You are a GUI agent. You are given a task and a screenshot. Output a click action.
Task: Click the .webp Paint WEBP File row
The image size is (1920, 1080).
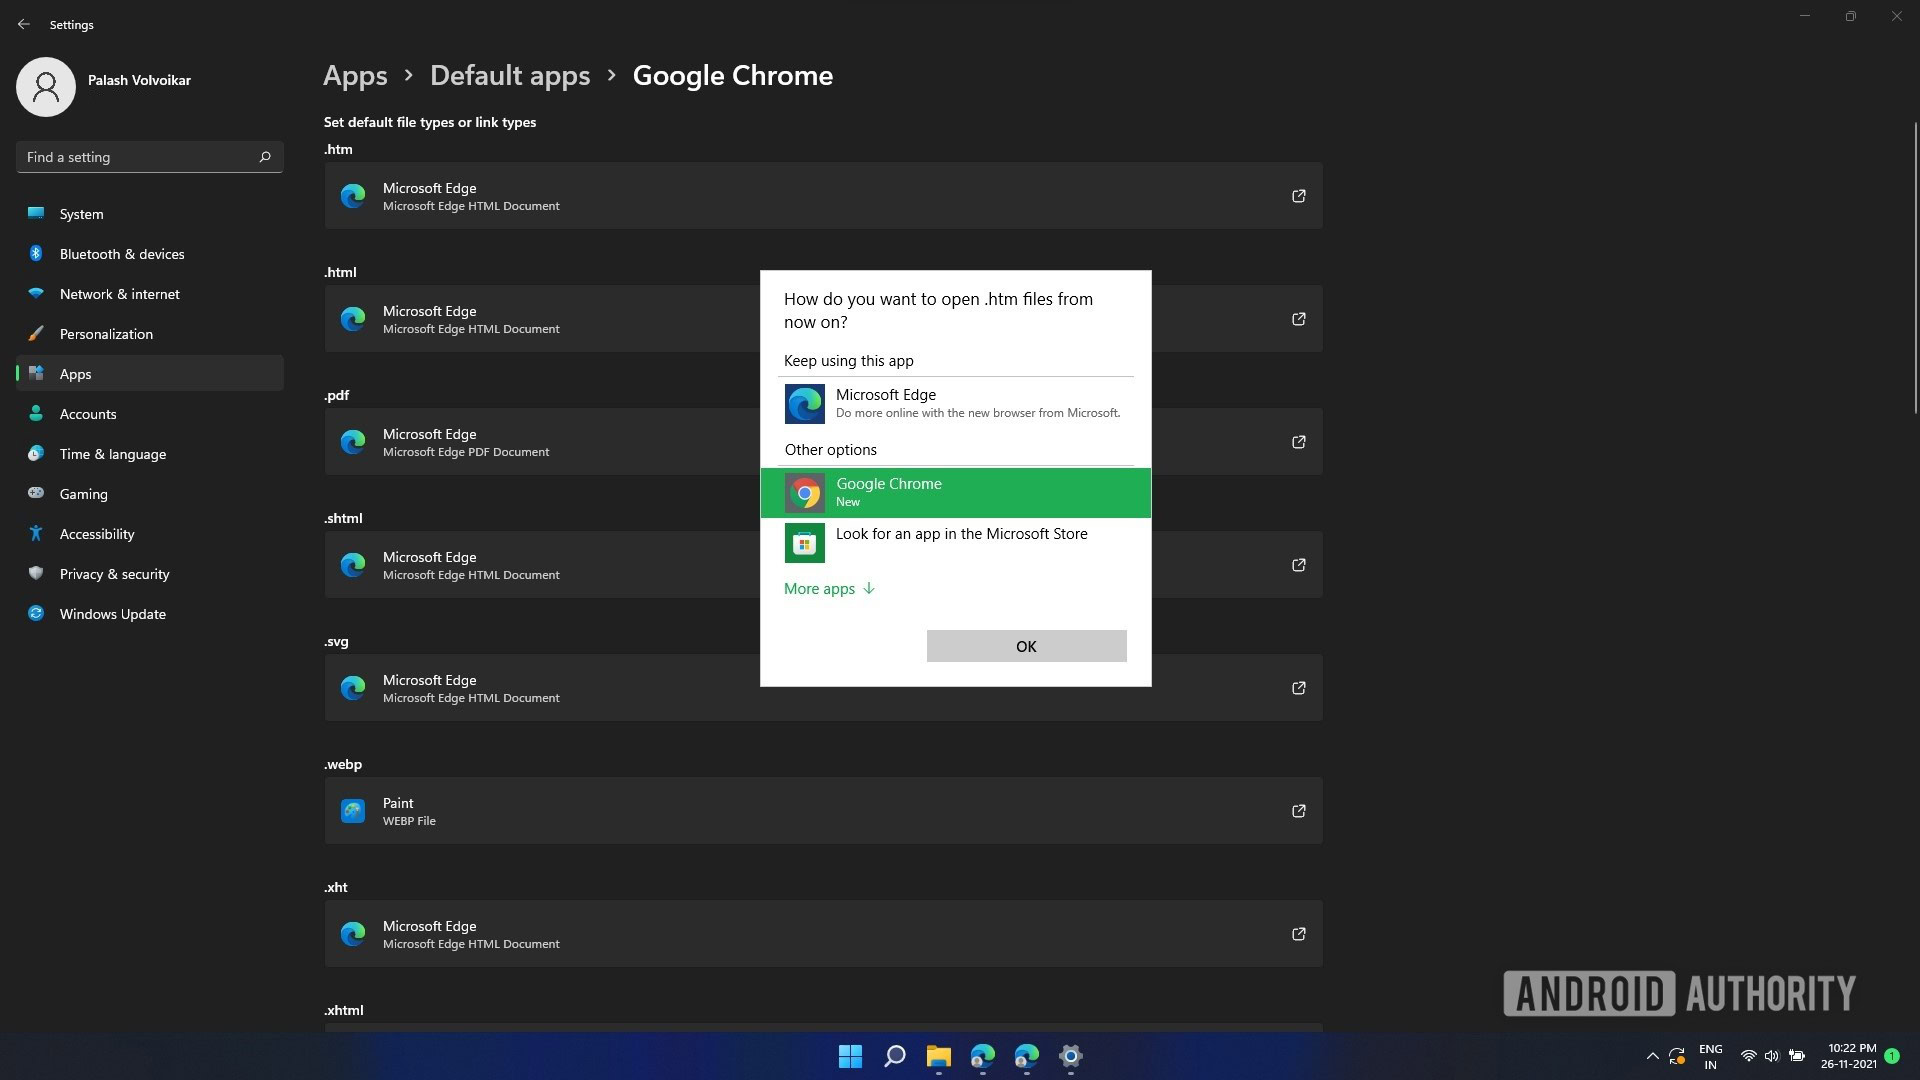point(823,811)
